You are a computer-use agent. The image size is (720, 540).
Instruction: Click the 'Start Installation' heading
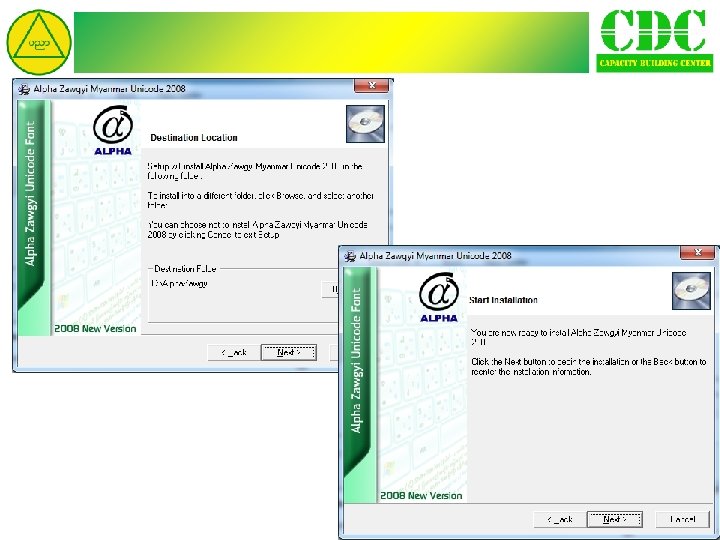[x=503, y=300]
